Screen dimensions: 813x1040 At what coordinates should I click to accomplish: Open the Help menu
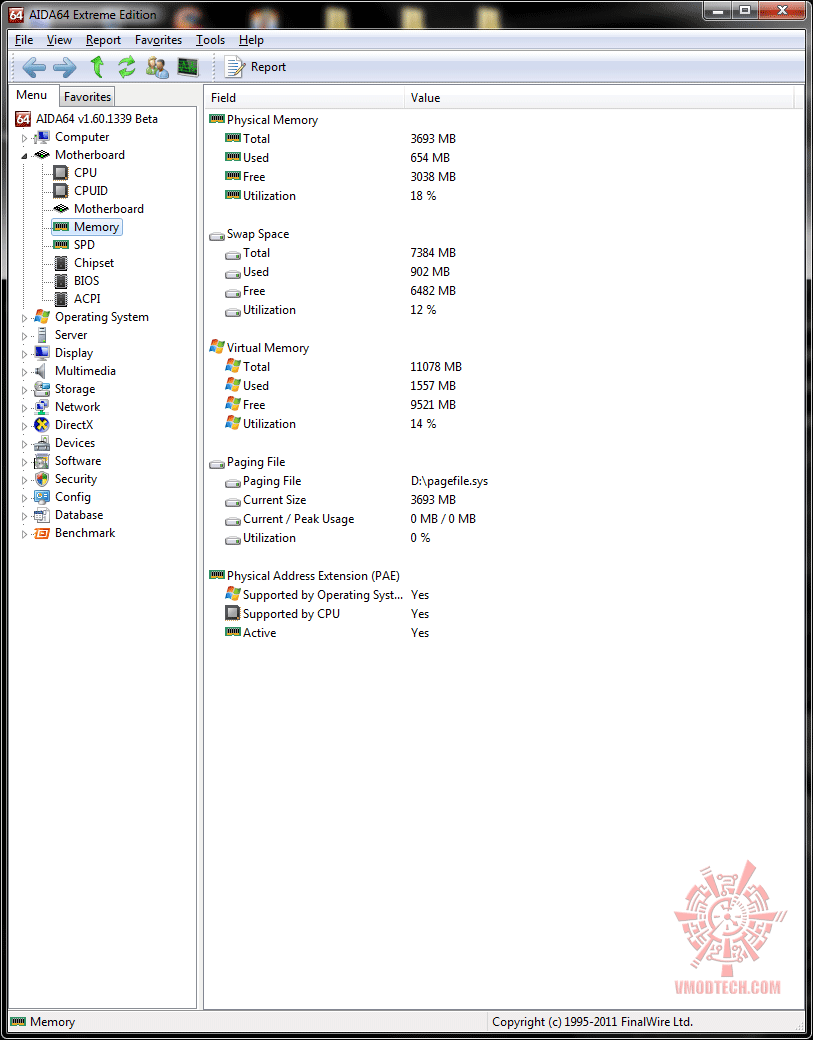[x=251, y=40]
